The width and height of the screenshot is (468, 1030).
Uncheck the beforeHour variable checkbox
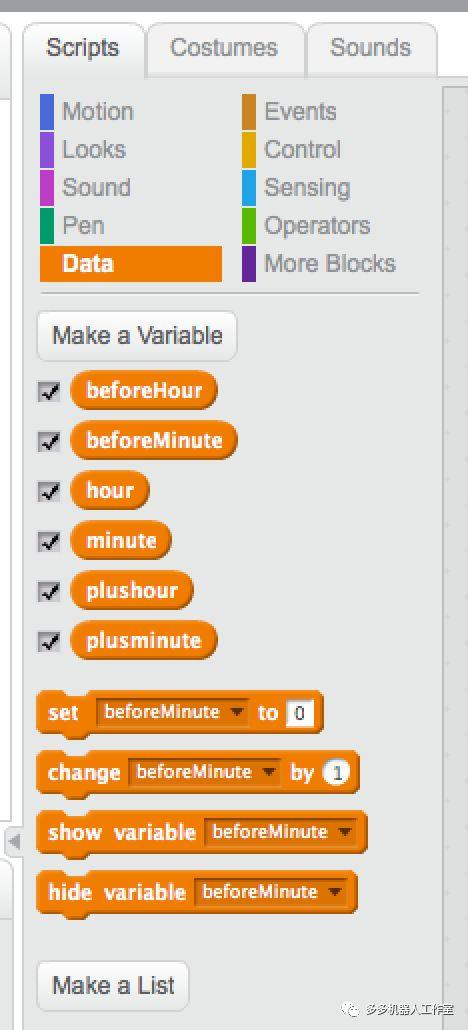click(49, 392)
